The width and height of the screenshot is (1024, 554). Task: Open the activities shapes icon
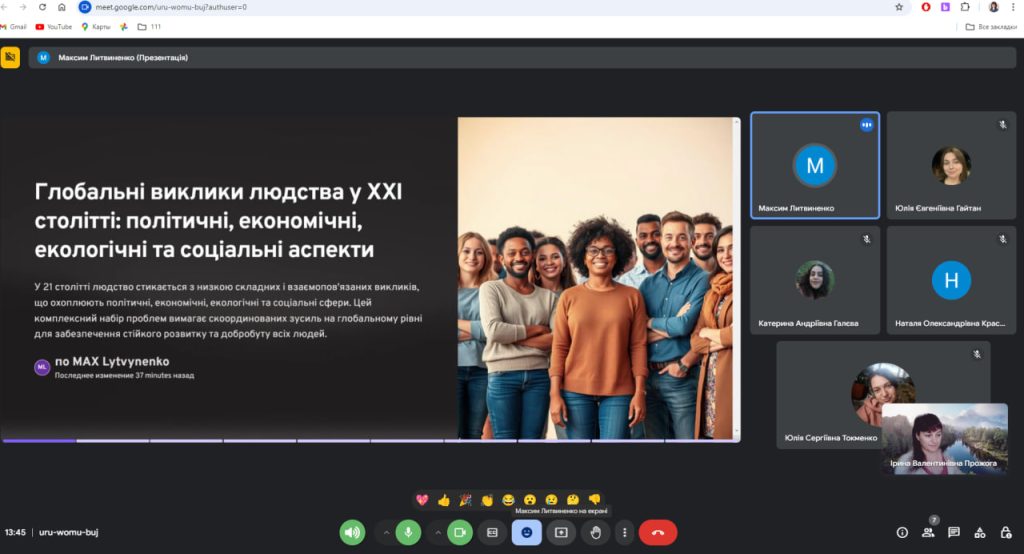(979, 533)
